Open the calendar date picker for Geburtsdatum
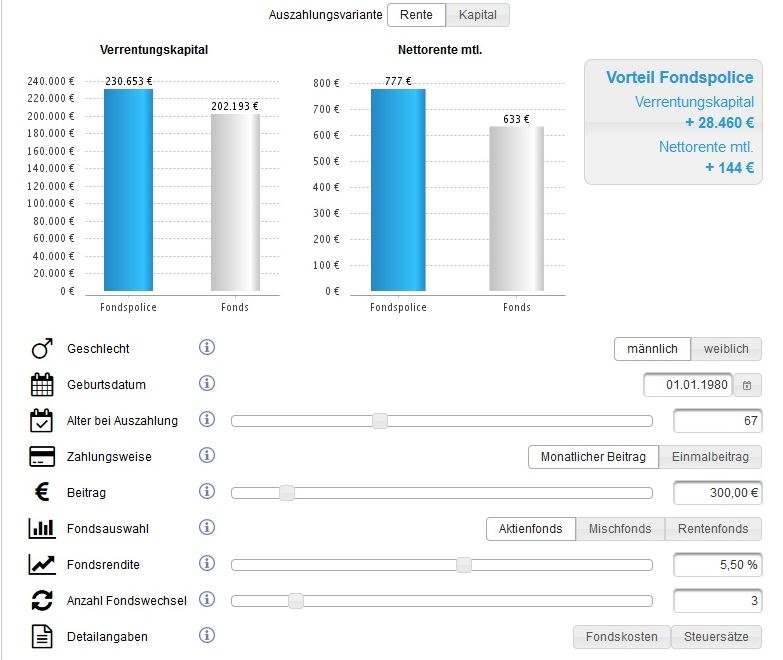 (747, 385)
